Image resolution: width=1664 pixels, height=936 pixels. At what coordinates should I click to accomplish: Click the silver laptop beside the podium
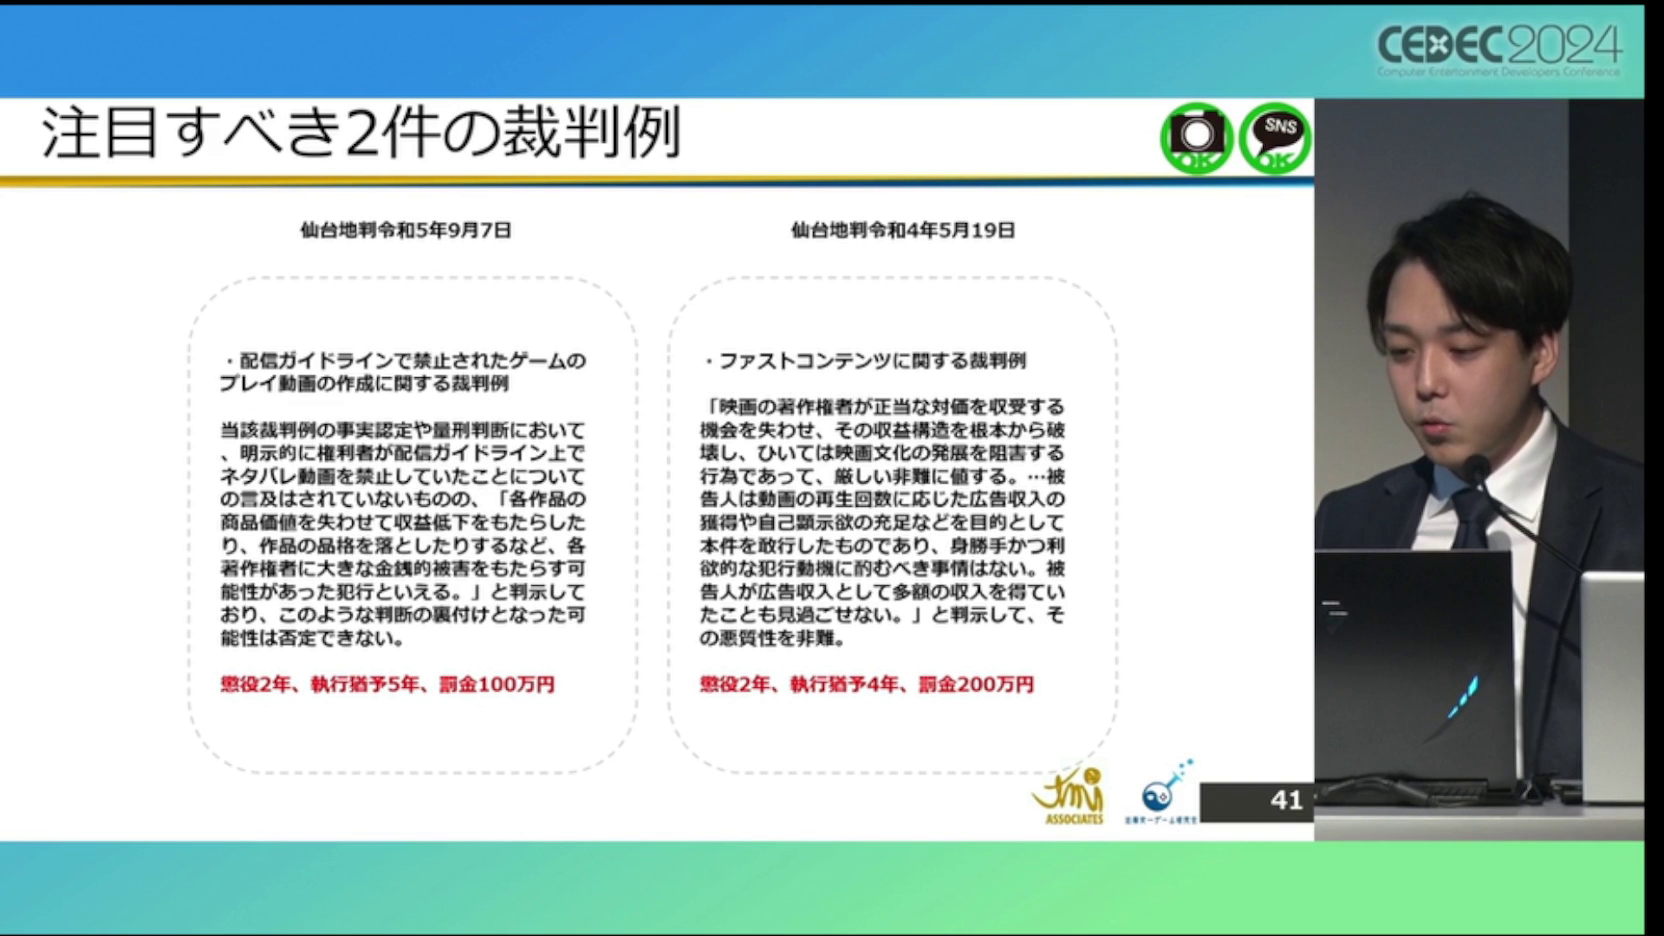pyautogui.click(x=1611, y=688)
